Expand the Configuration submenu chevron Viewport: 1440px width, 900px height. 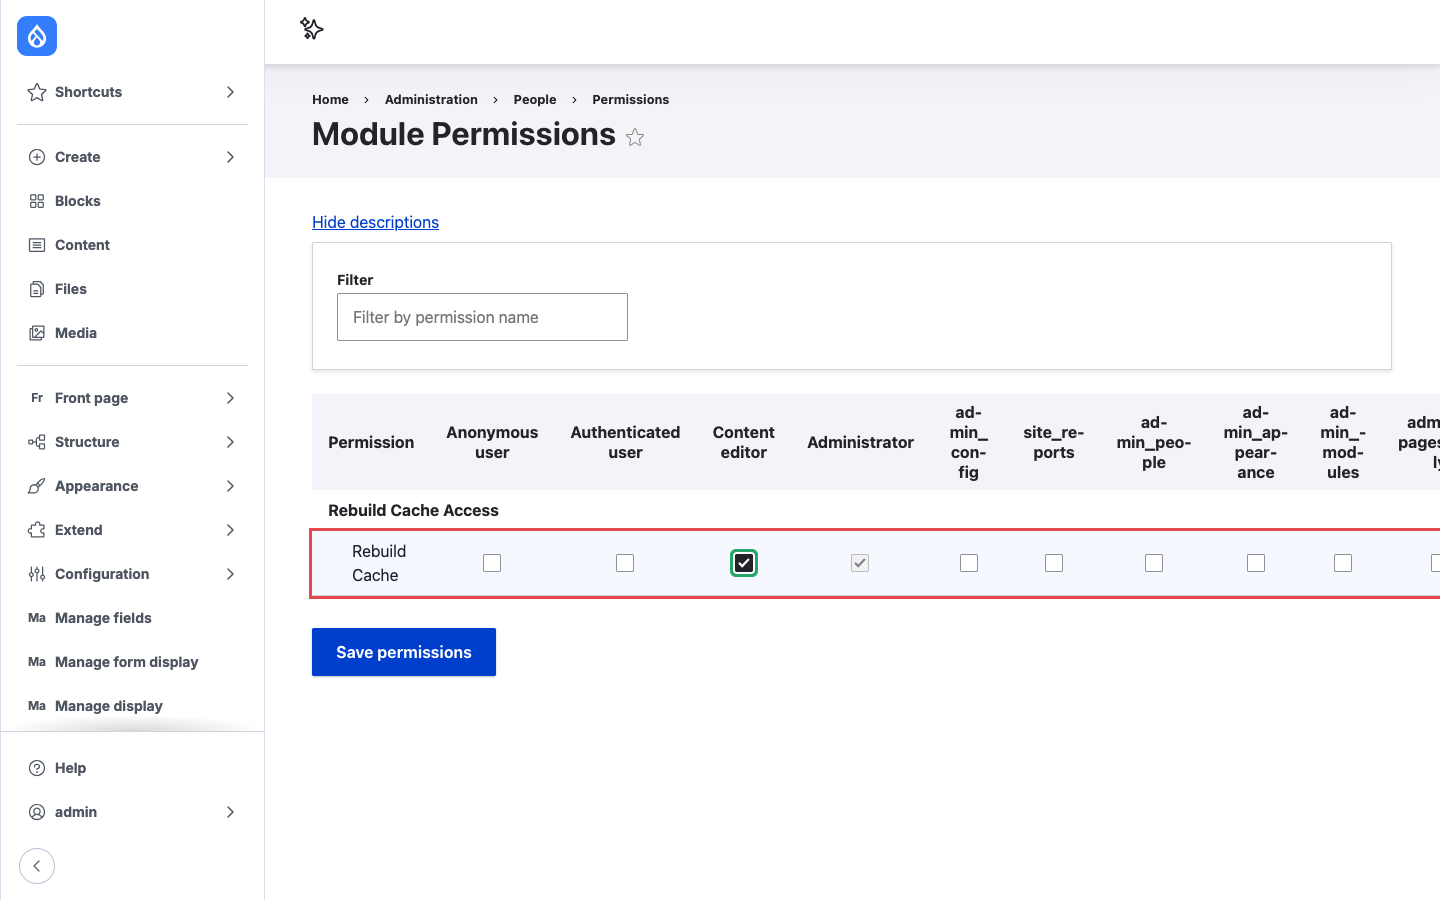[230, 574]
